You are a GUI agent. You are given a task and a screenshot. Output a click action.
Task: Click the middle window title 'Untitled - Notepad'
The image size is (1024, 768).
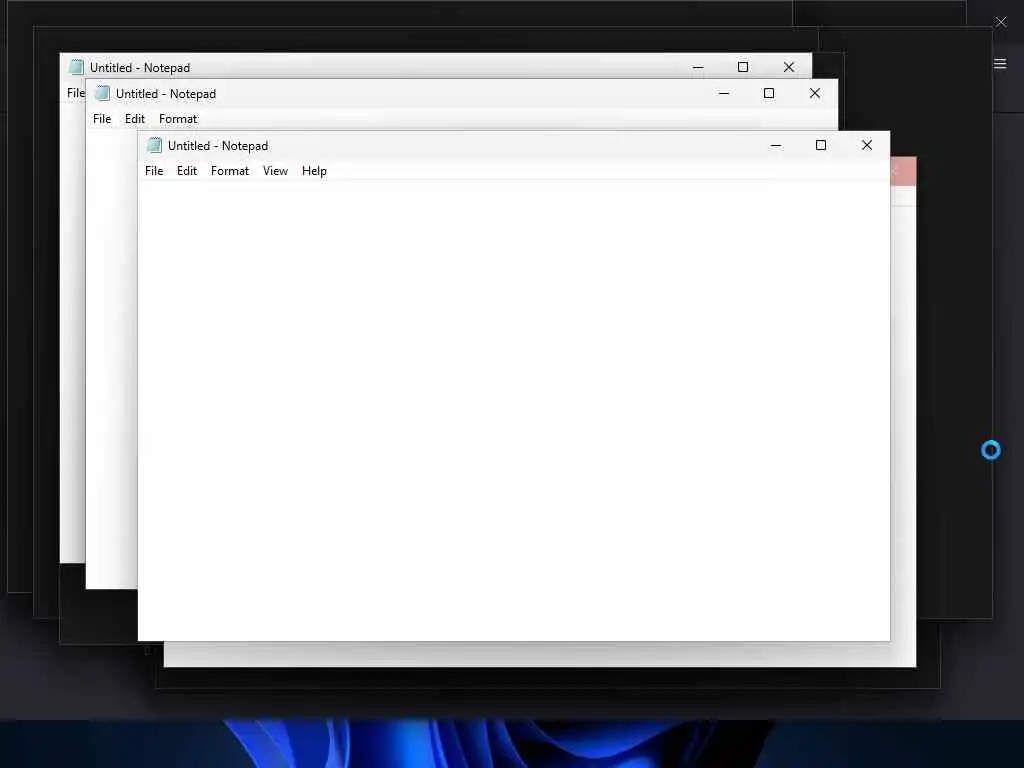[166, 94]
